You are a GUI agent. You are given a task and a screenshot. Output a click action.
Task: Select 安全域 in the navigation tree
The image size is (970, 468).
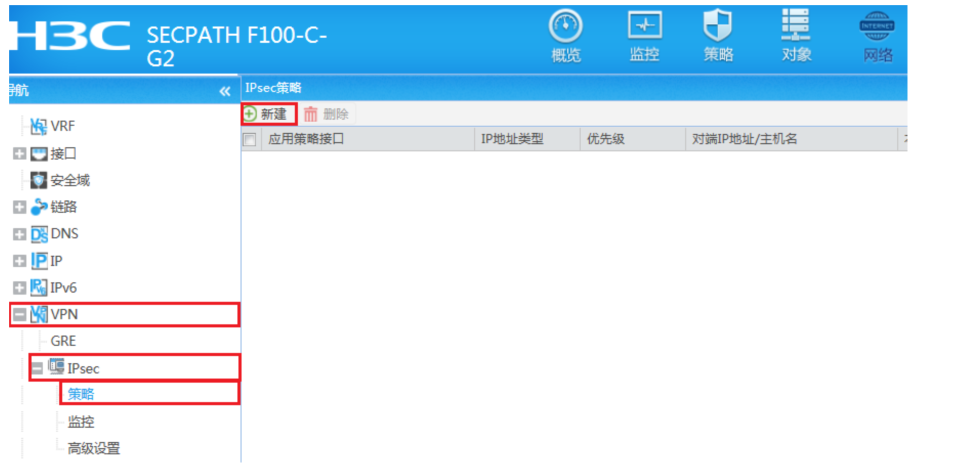[70, 181]
